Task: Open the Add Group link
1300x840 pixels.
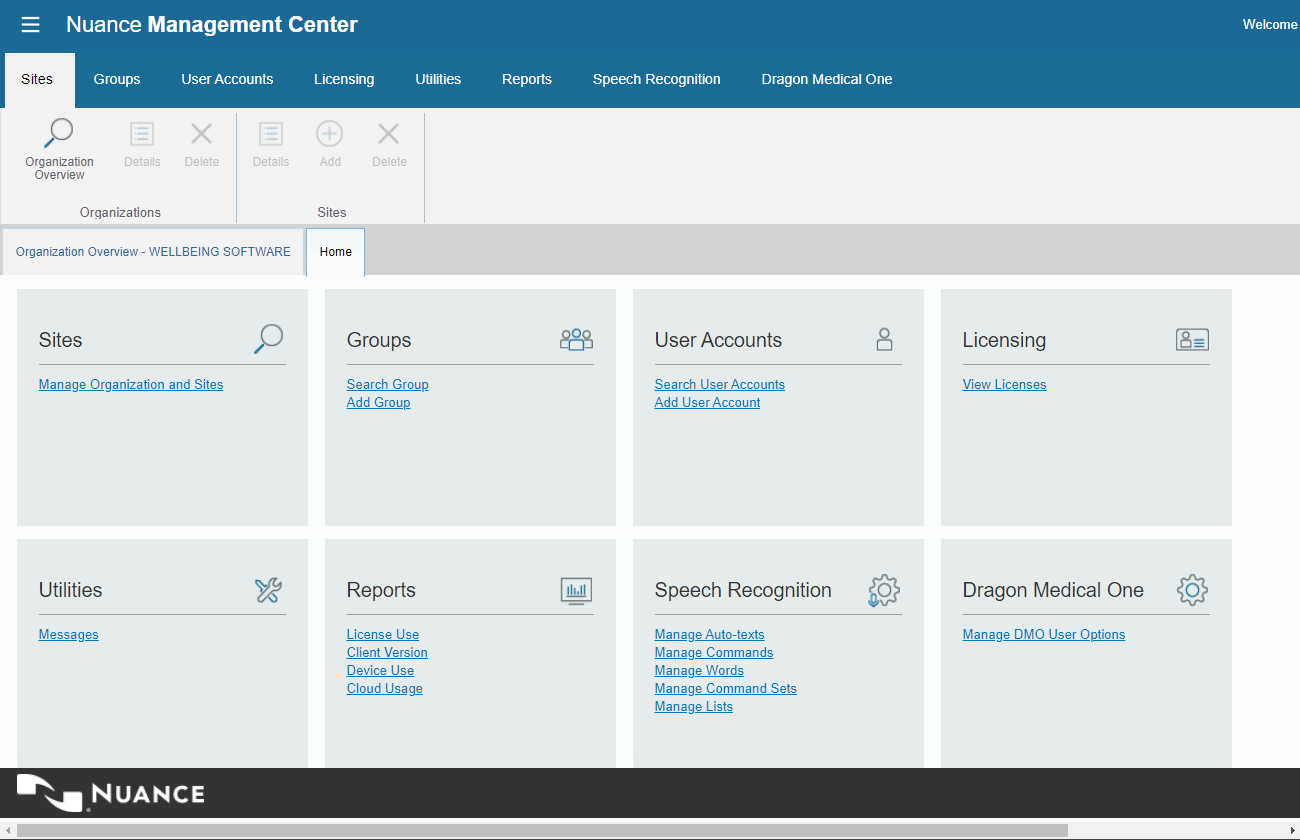Action: tap(378, 403)
